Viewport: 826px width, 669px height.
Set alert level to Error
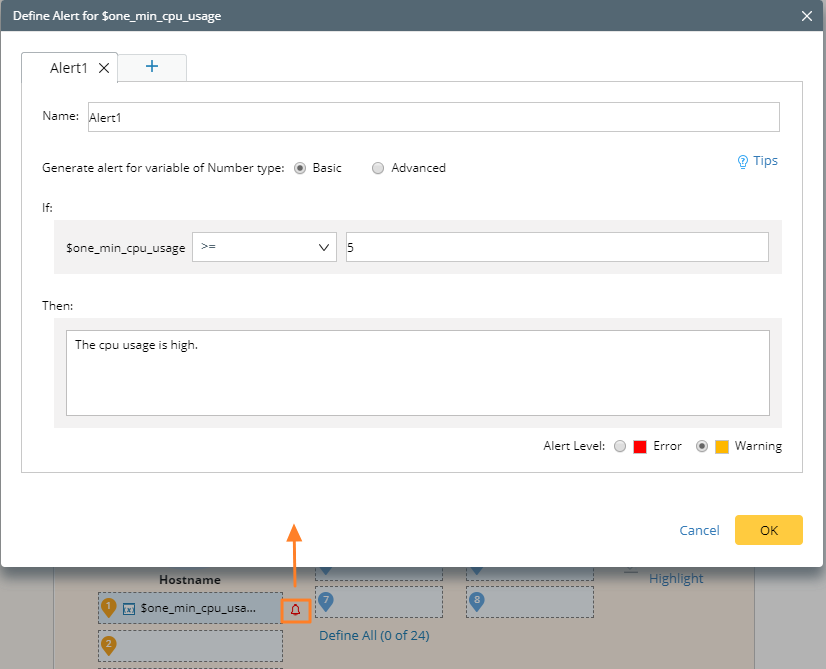620,446
